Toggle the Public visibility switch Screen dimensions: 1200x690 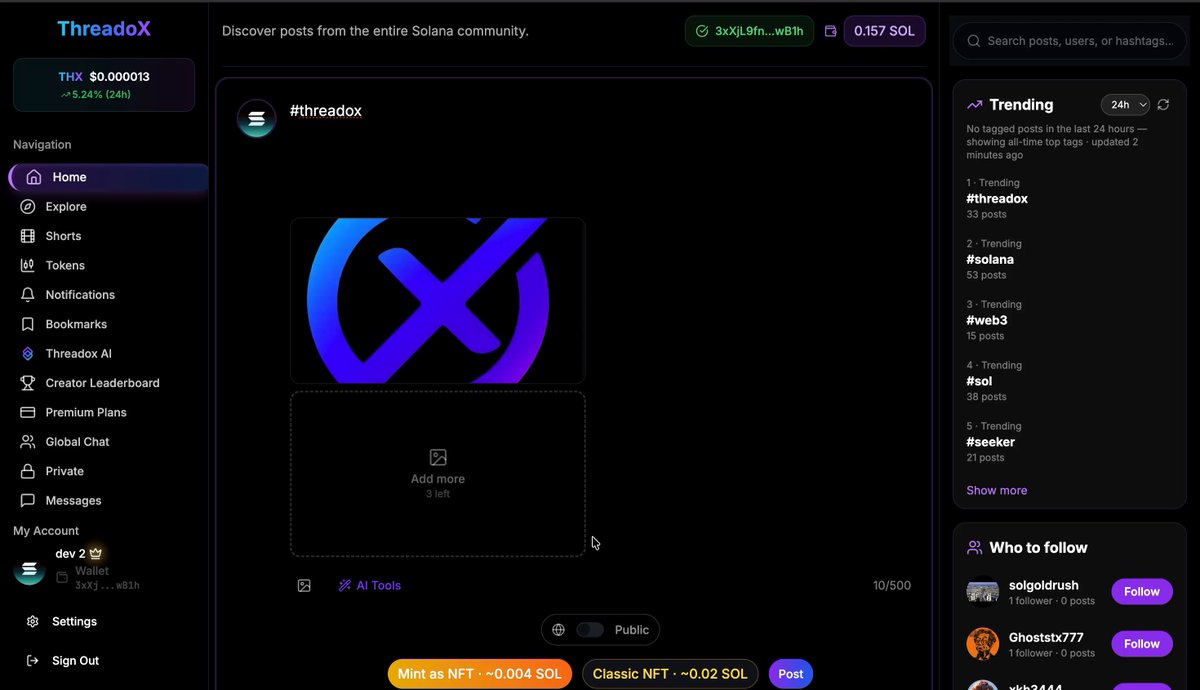pos(590,630)
